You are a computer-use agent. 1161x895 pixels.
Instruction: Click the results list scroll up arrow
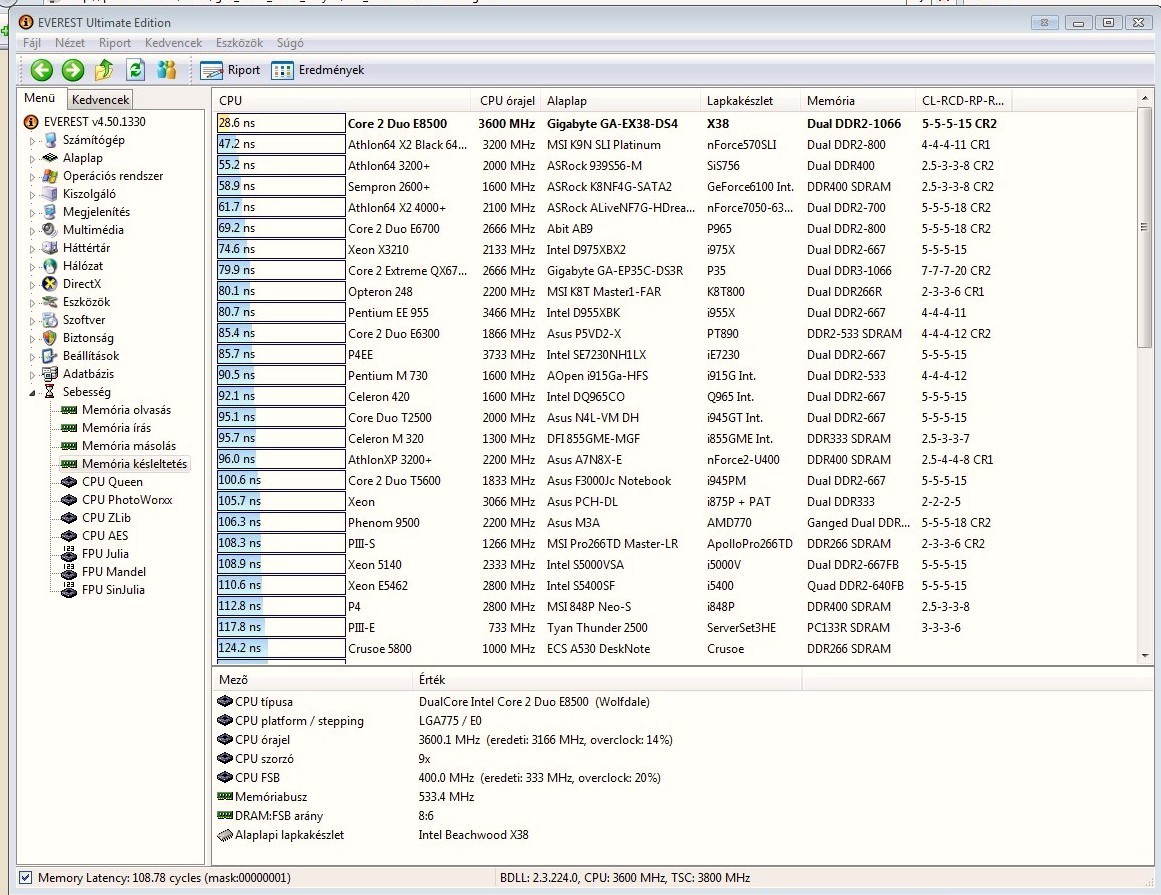pos(1145,98)
